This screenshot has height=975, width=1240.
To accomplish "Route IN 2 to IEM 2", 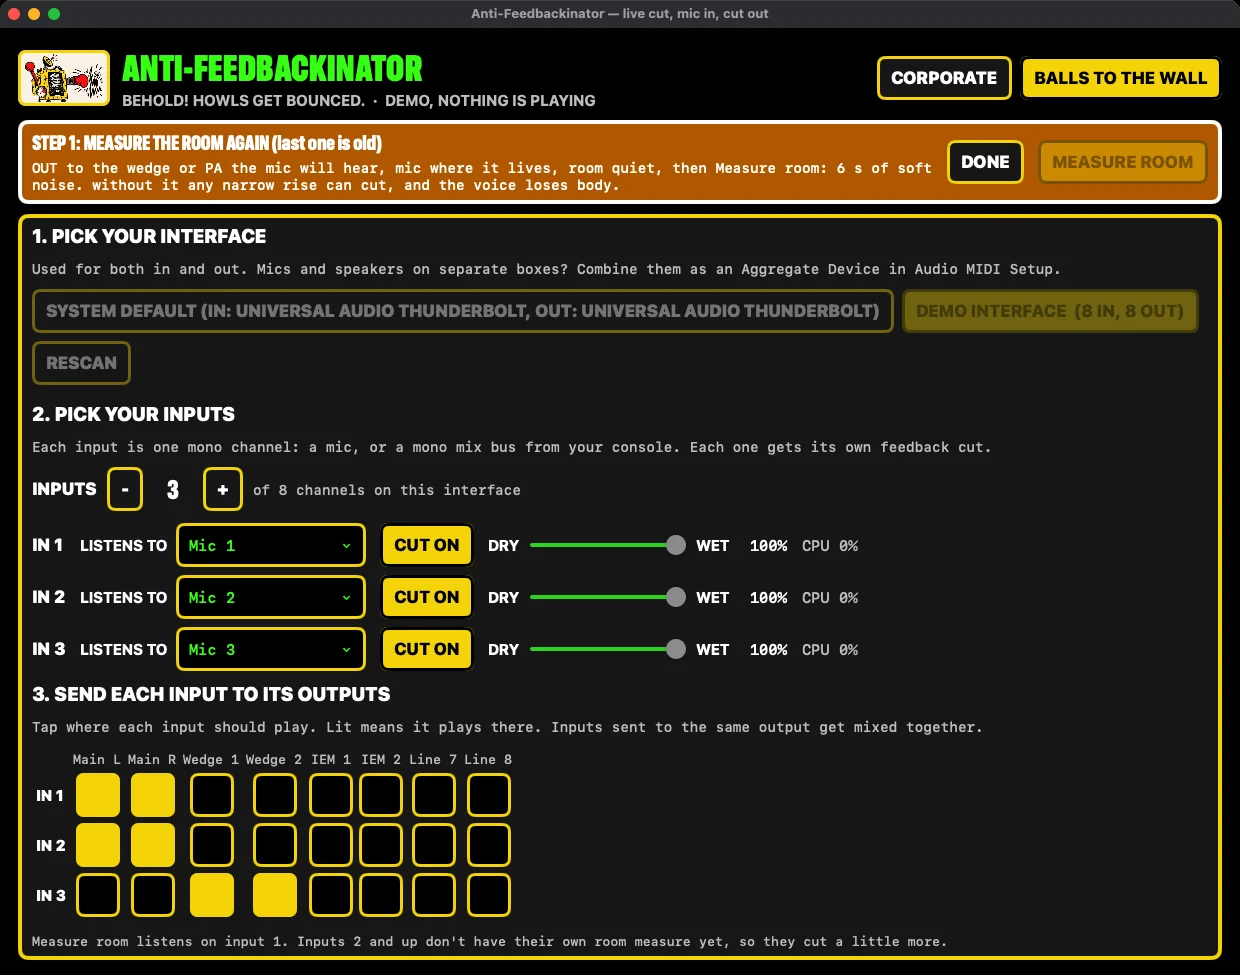I will [x=381, y=845].
